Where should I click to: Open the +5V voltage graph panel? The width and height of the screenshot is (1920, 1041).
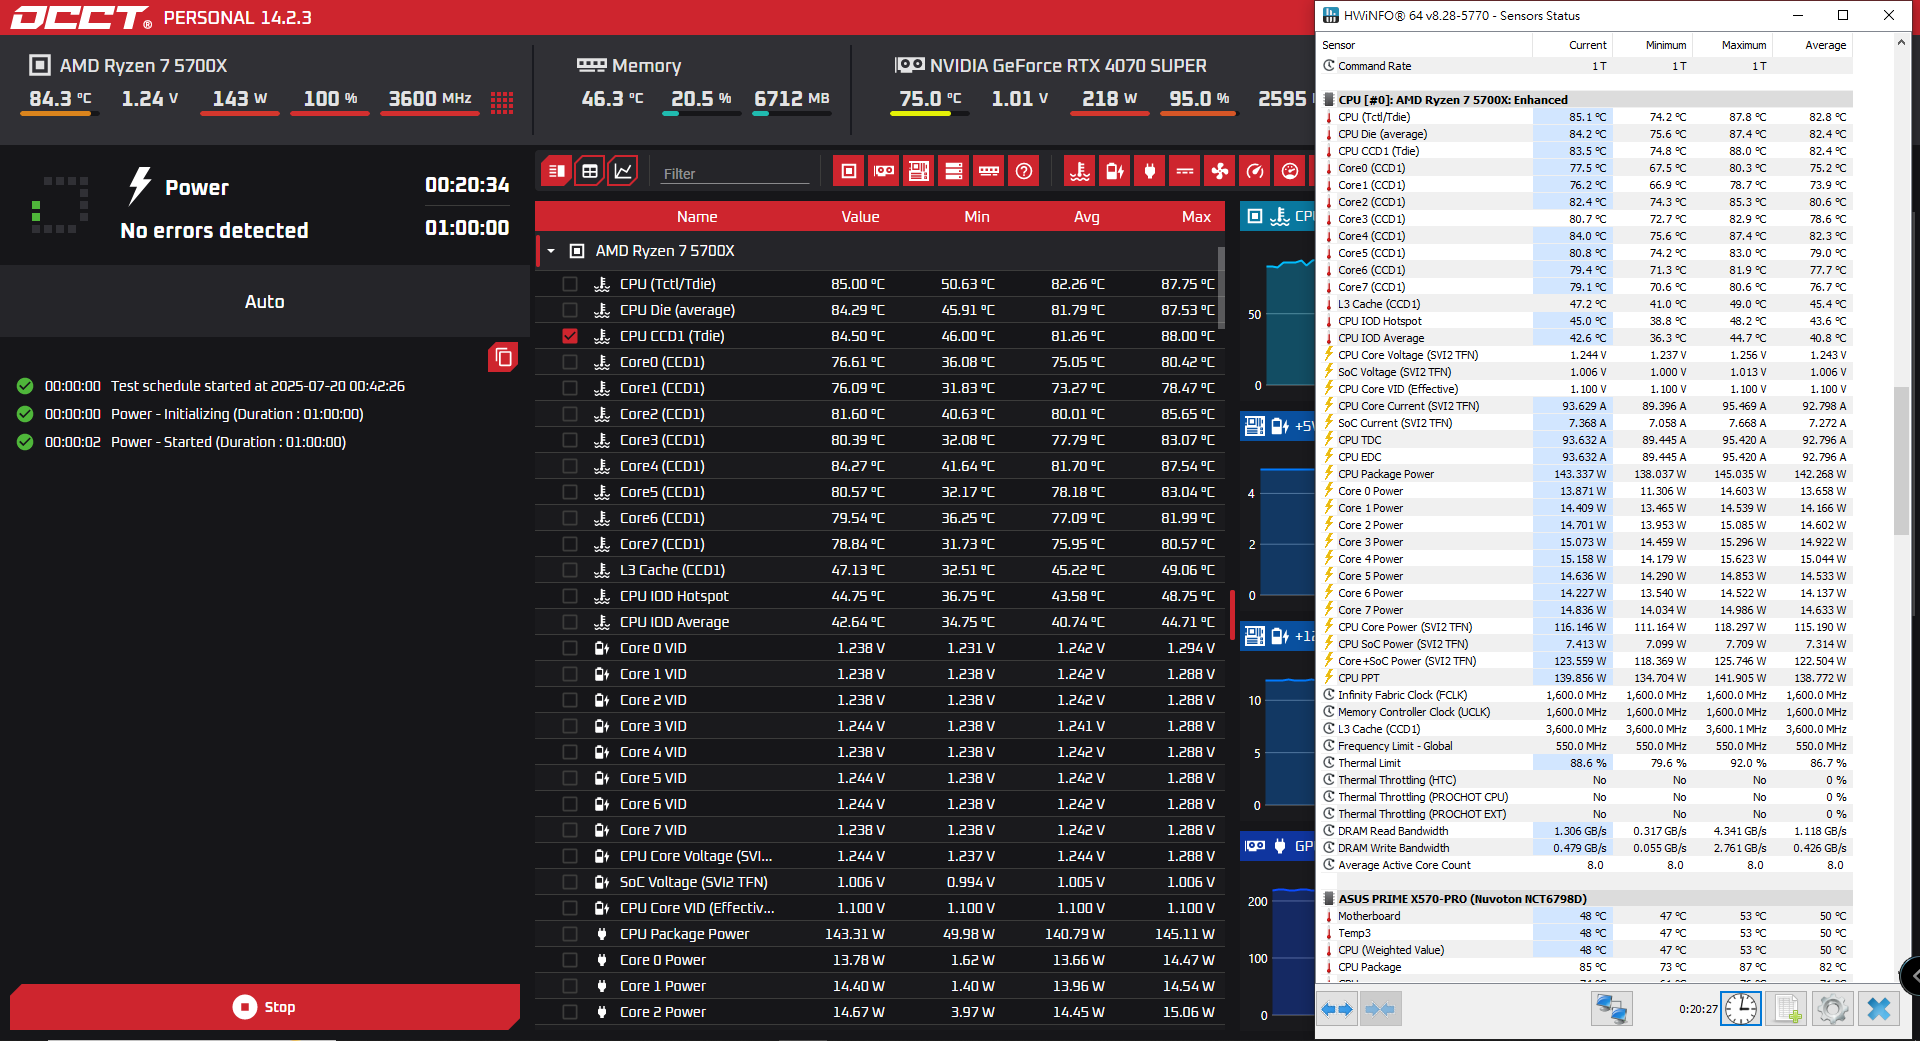[1278, 426]
